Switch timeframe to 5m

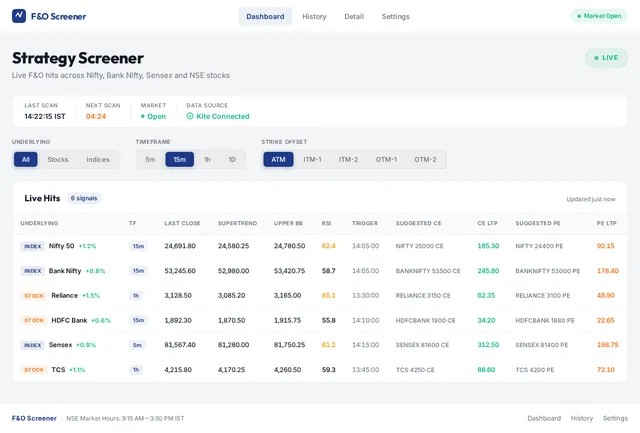tap(150, 160)
